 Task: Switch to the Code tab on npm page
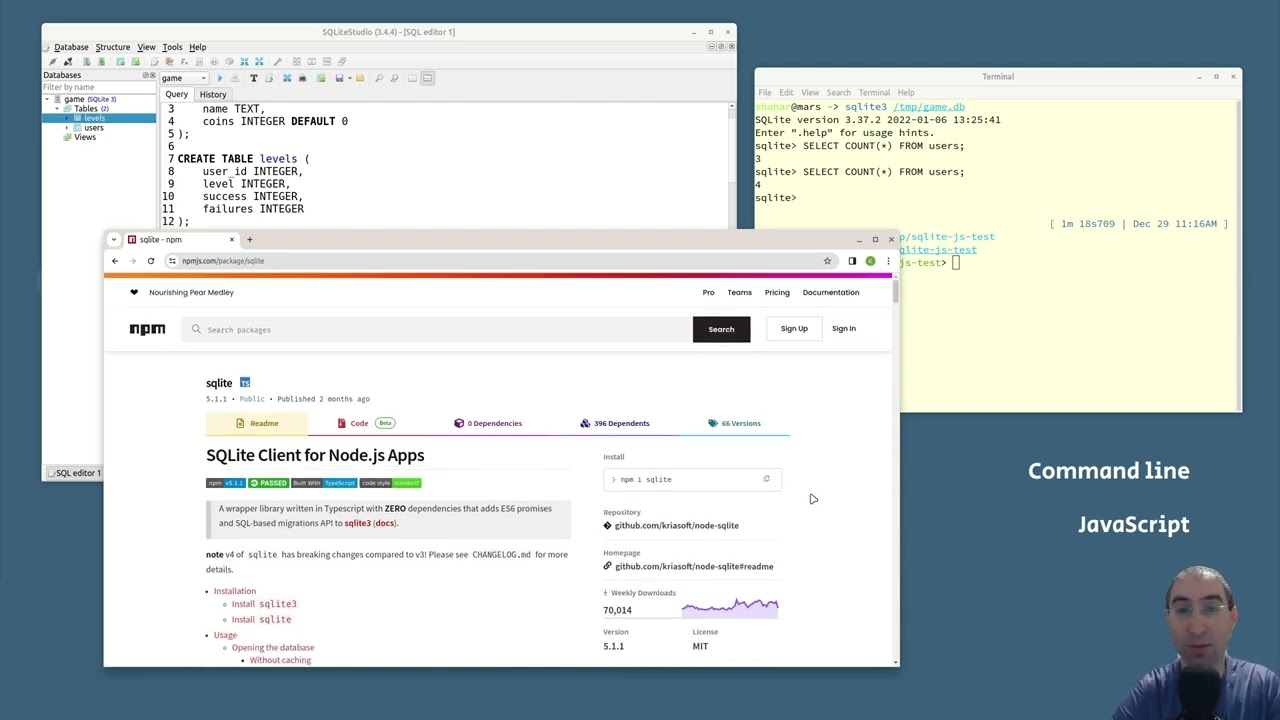point(366,423)
